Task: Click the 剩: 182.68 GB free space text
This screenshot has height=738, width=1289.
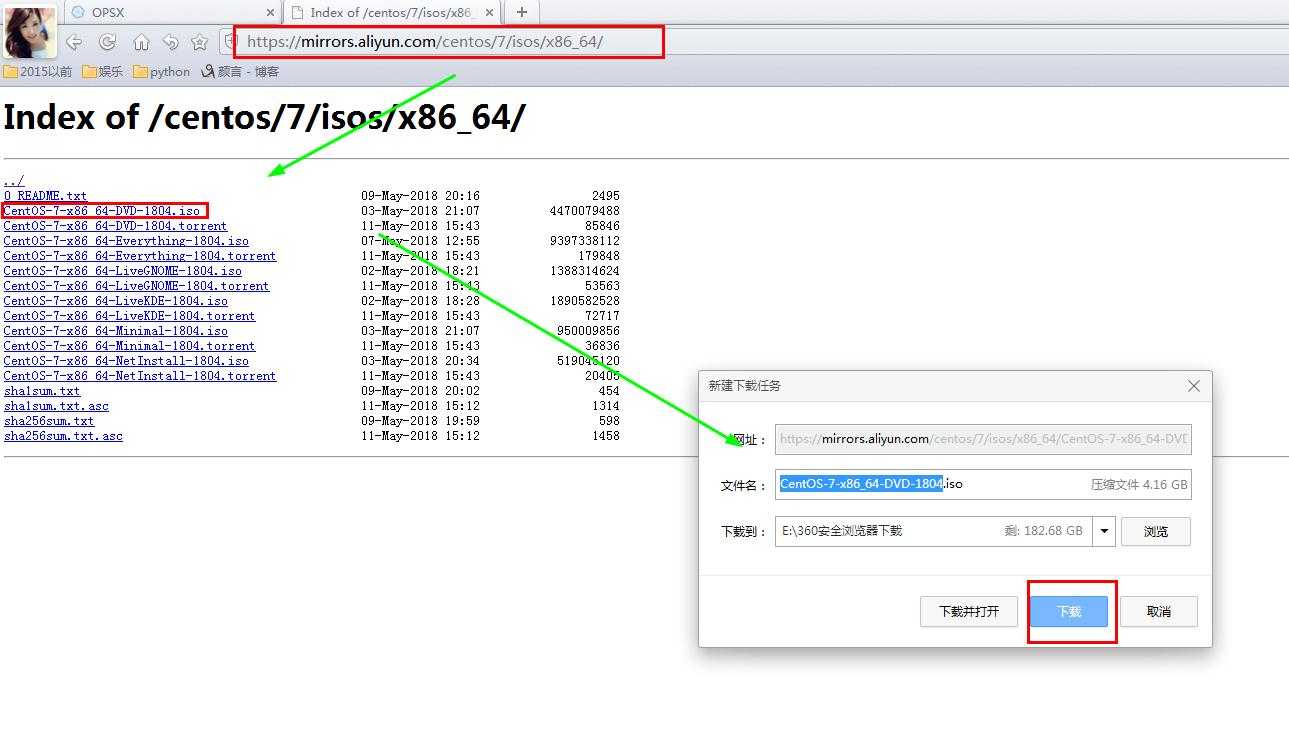Action: pos(1044,531)
